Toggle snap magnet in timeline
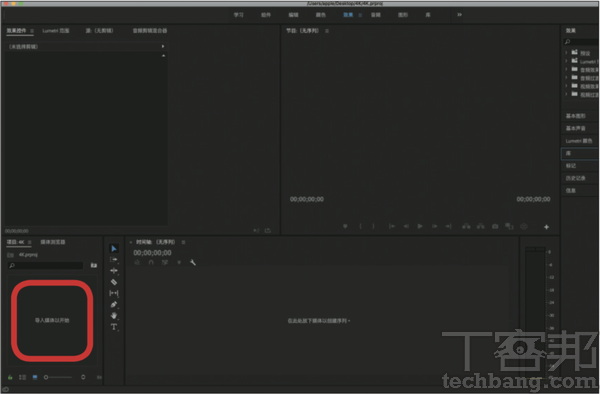This screenshot has width=600, height=394. point(151,262)
